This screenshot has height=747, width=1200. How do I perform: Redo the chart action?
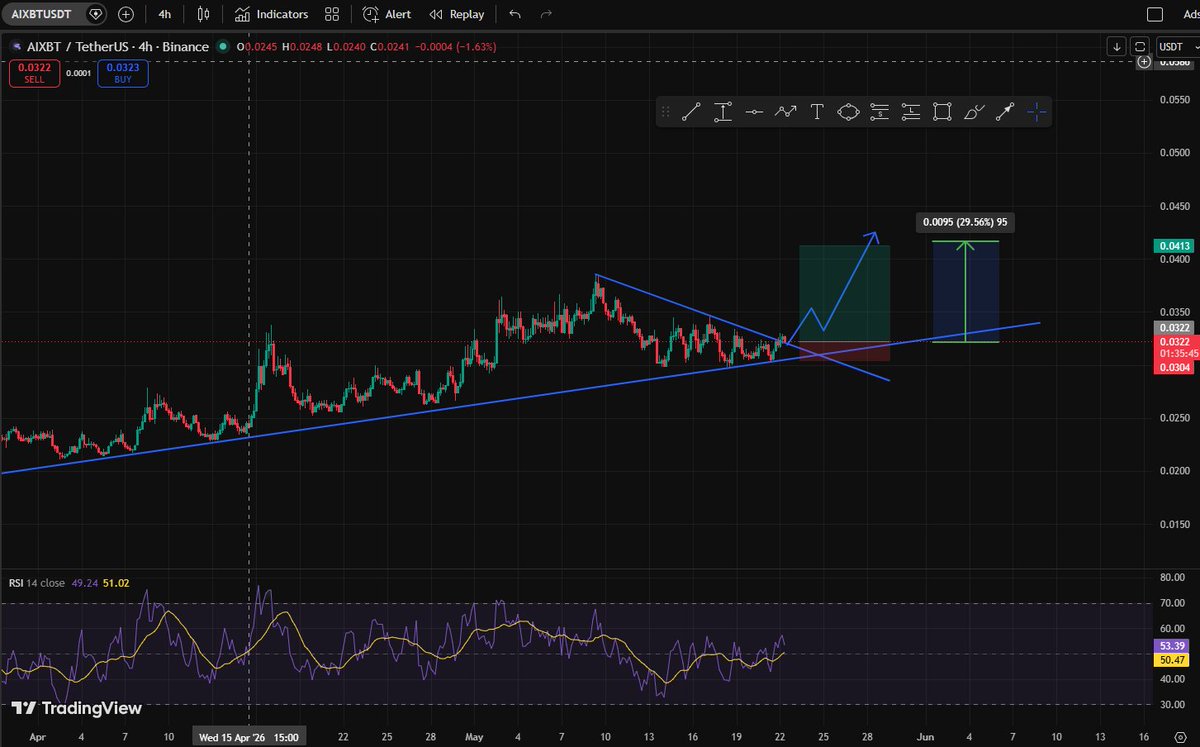coord(546,15)
